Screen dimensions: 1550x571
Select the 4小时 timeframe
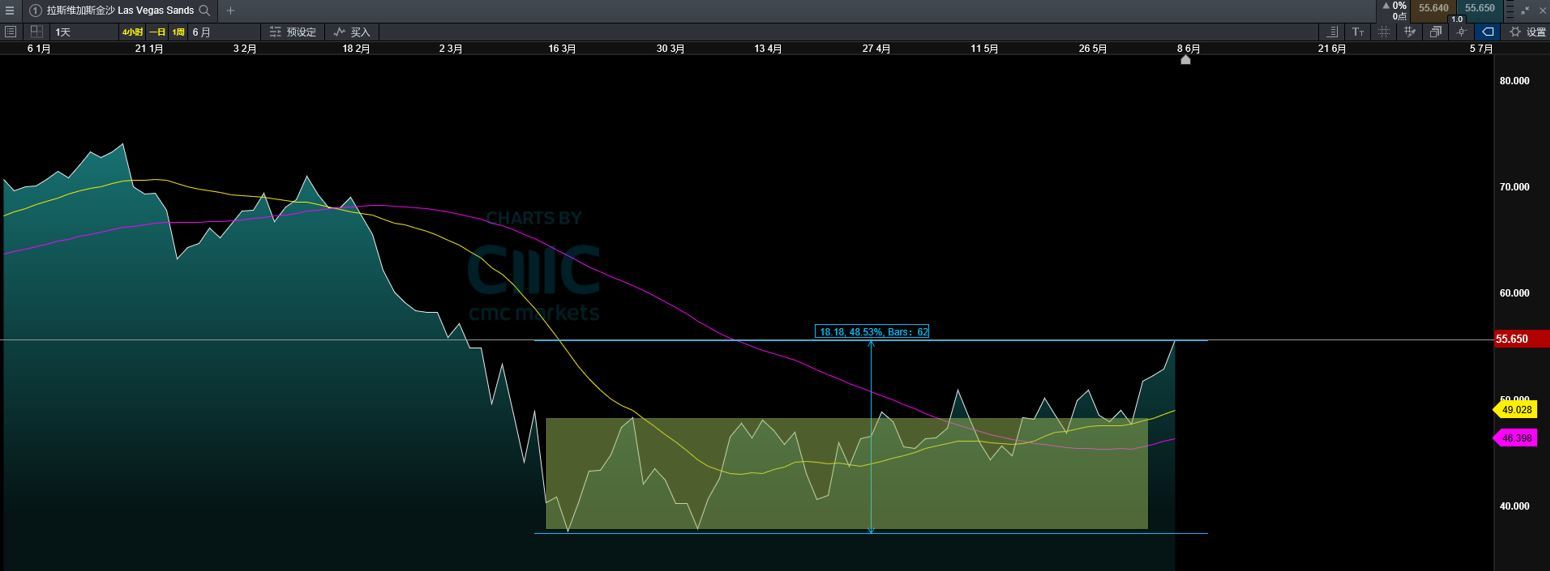pyautogui.click(x=133, y=32)
